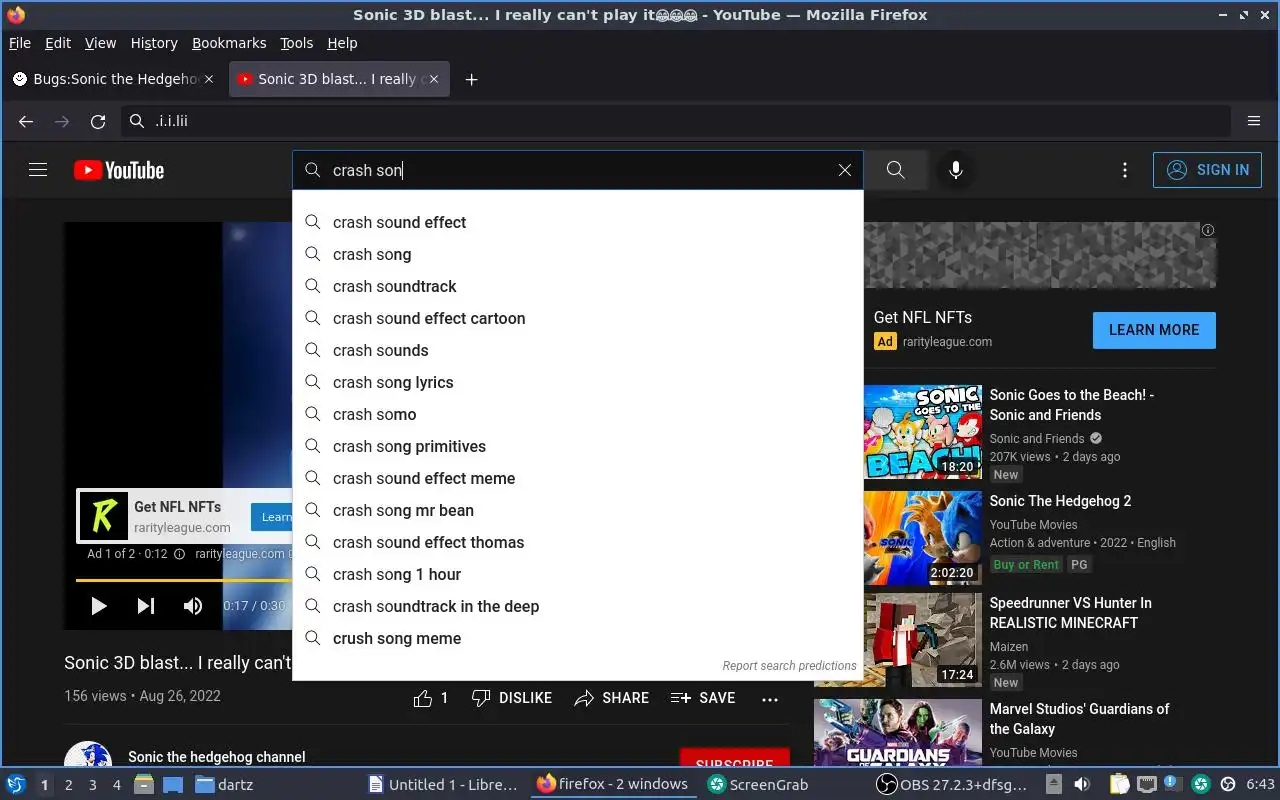Select suggestion 'crash song primitives'
The width and height of the screenshot is (1280, 800).
pos(578,446)
